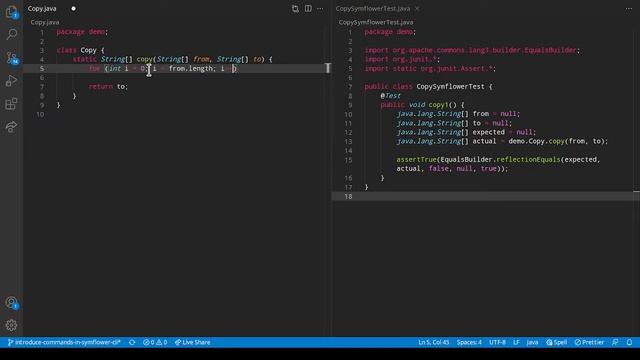Click the Open Changes icon in the Copy.java editor

[295, 9]
